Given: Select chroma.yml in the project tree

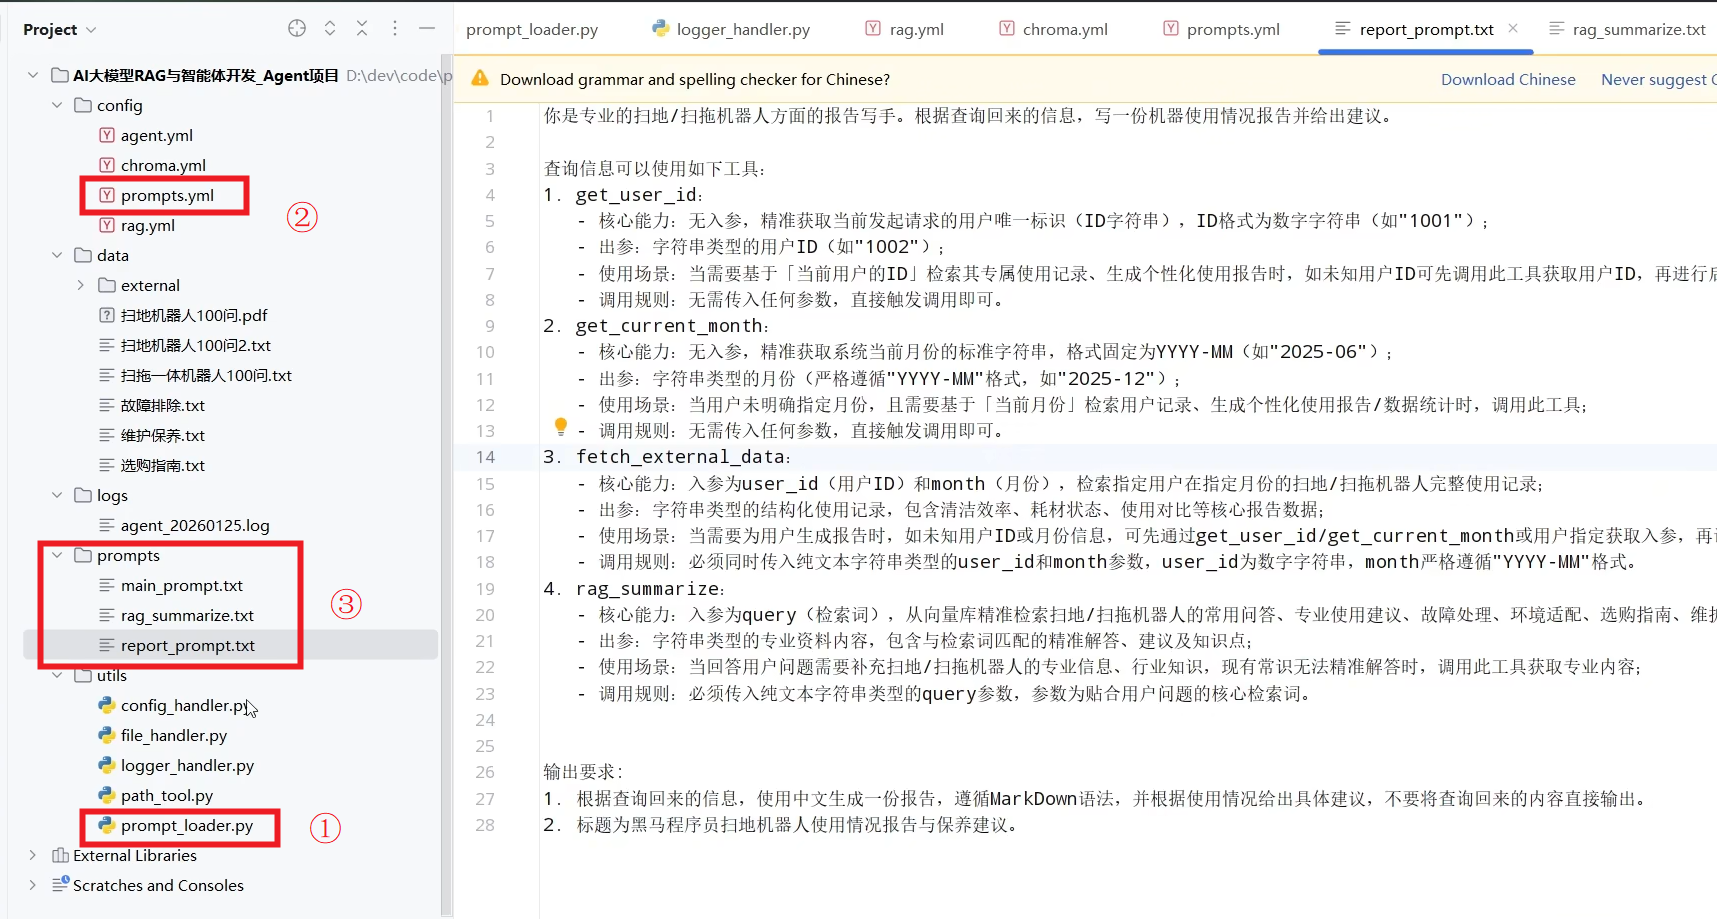Looking at the screenshot, I should [x=163, y=165].
